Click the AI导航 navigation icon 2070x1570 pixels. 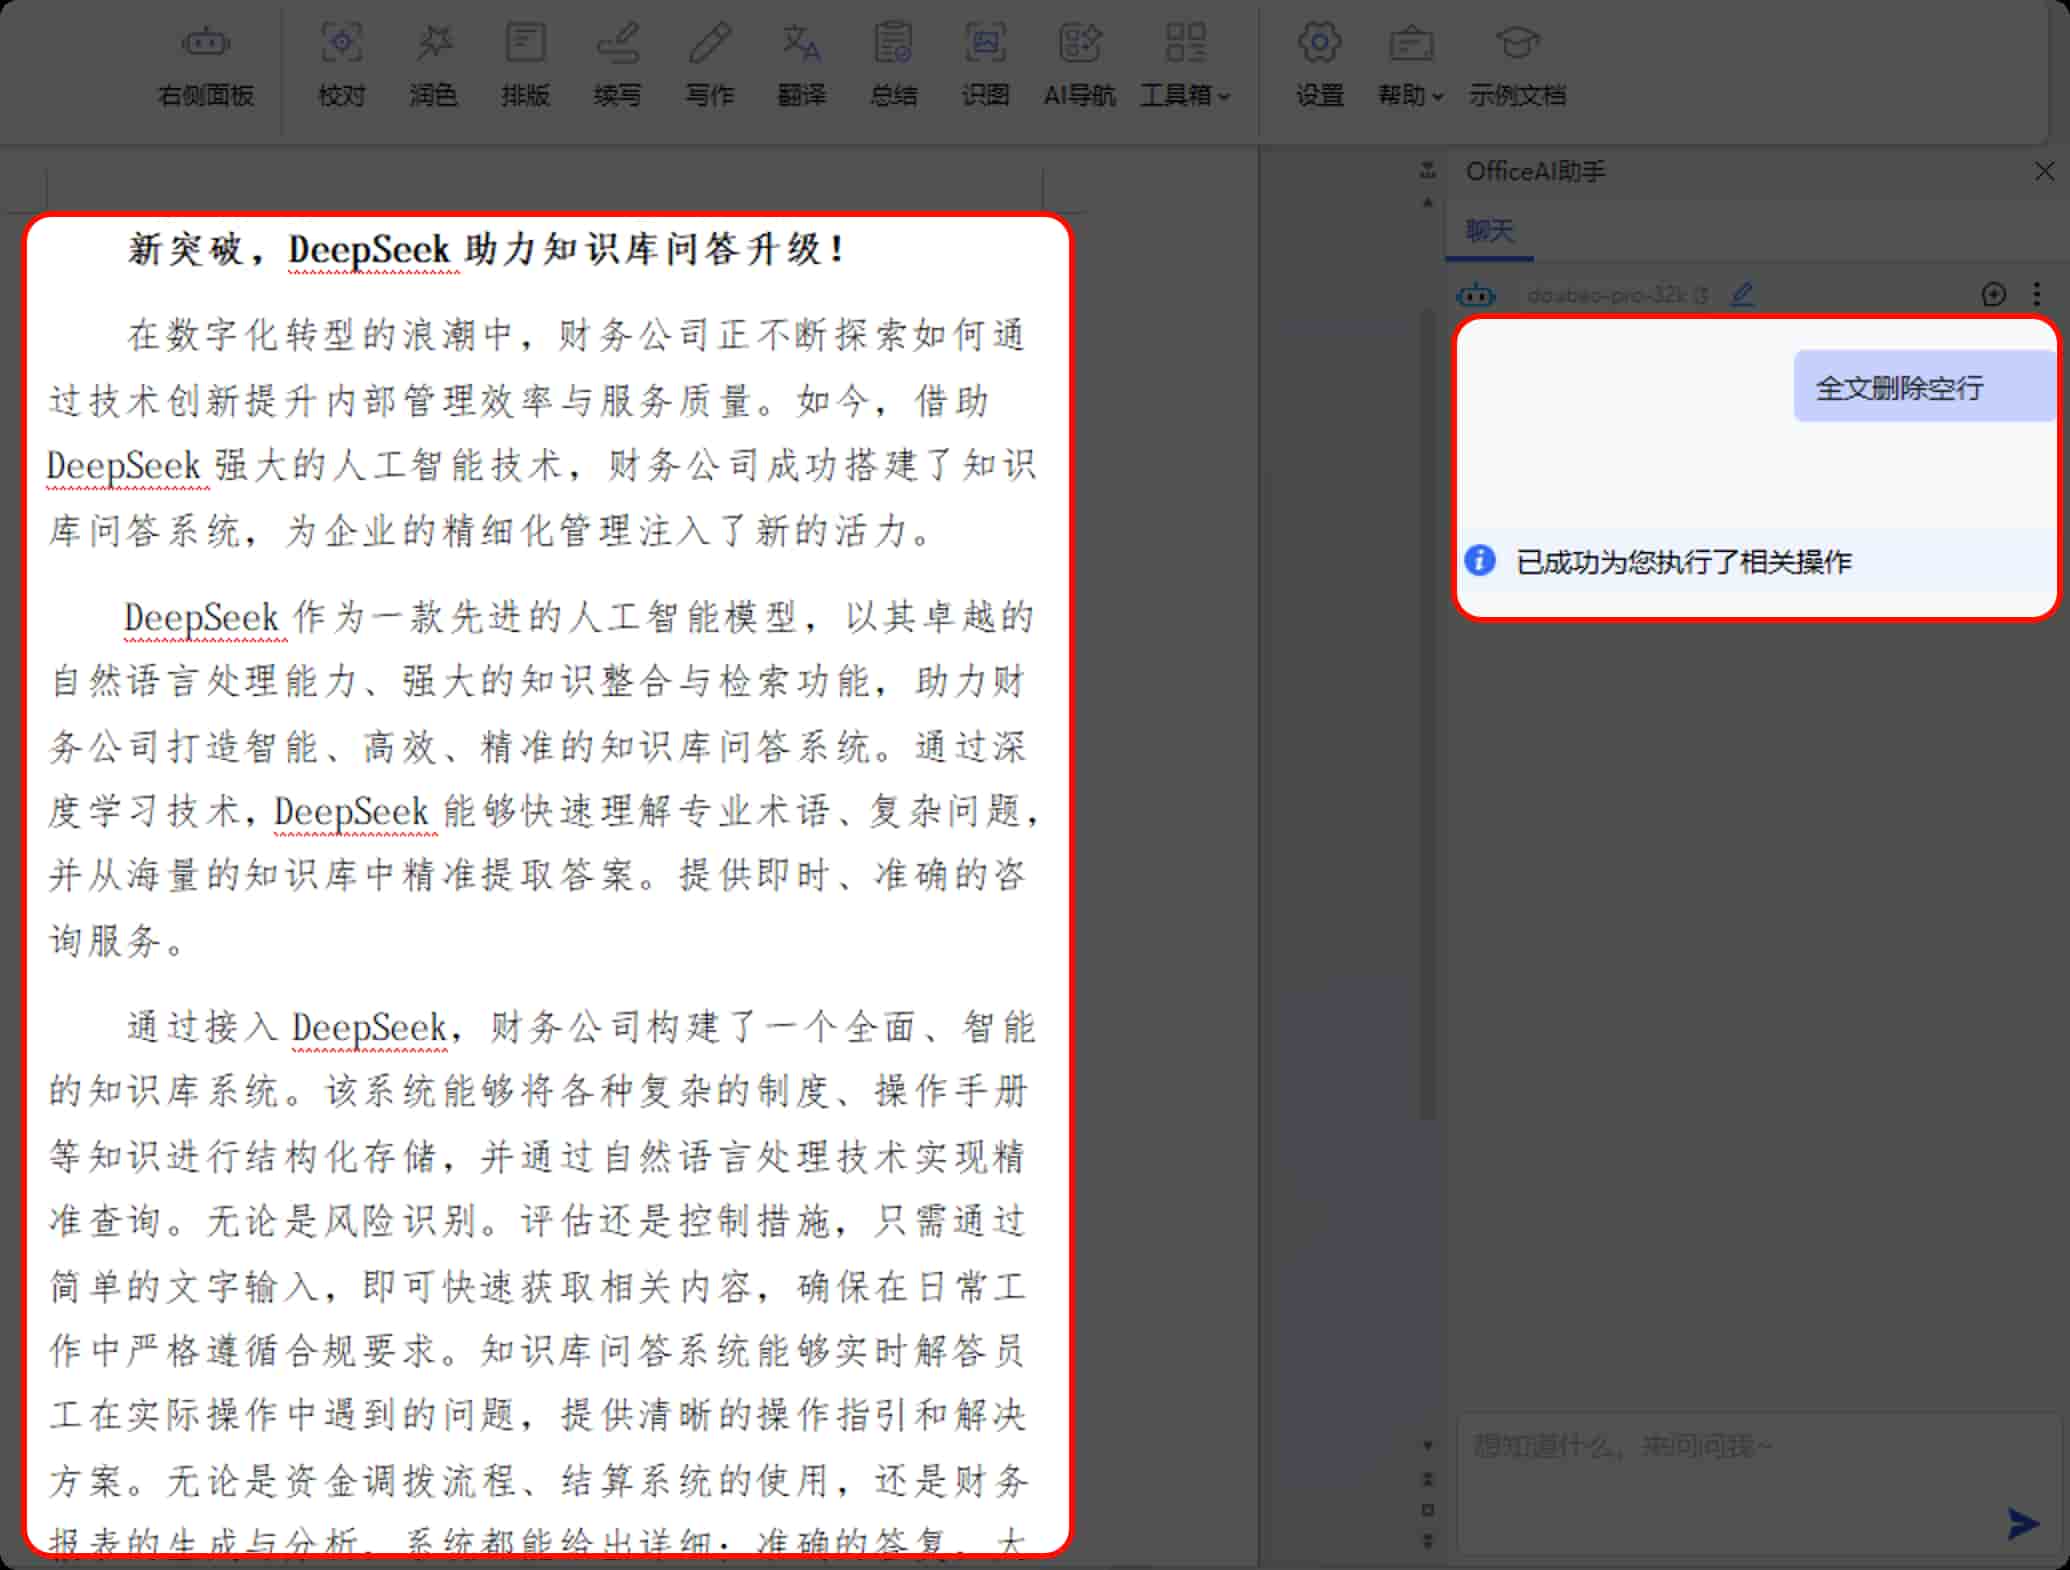click(1079, 63)
